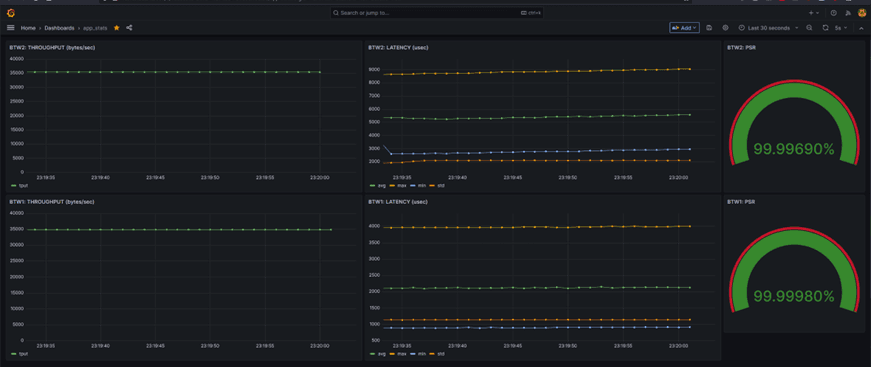Click the 40000 label on BTW2 Throughput axis

[x=17, y=58]
